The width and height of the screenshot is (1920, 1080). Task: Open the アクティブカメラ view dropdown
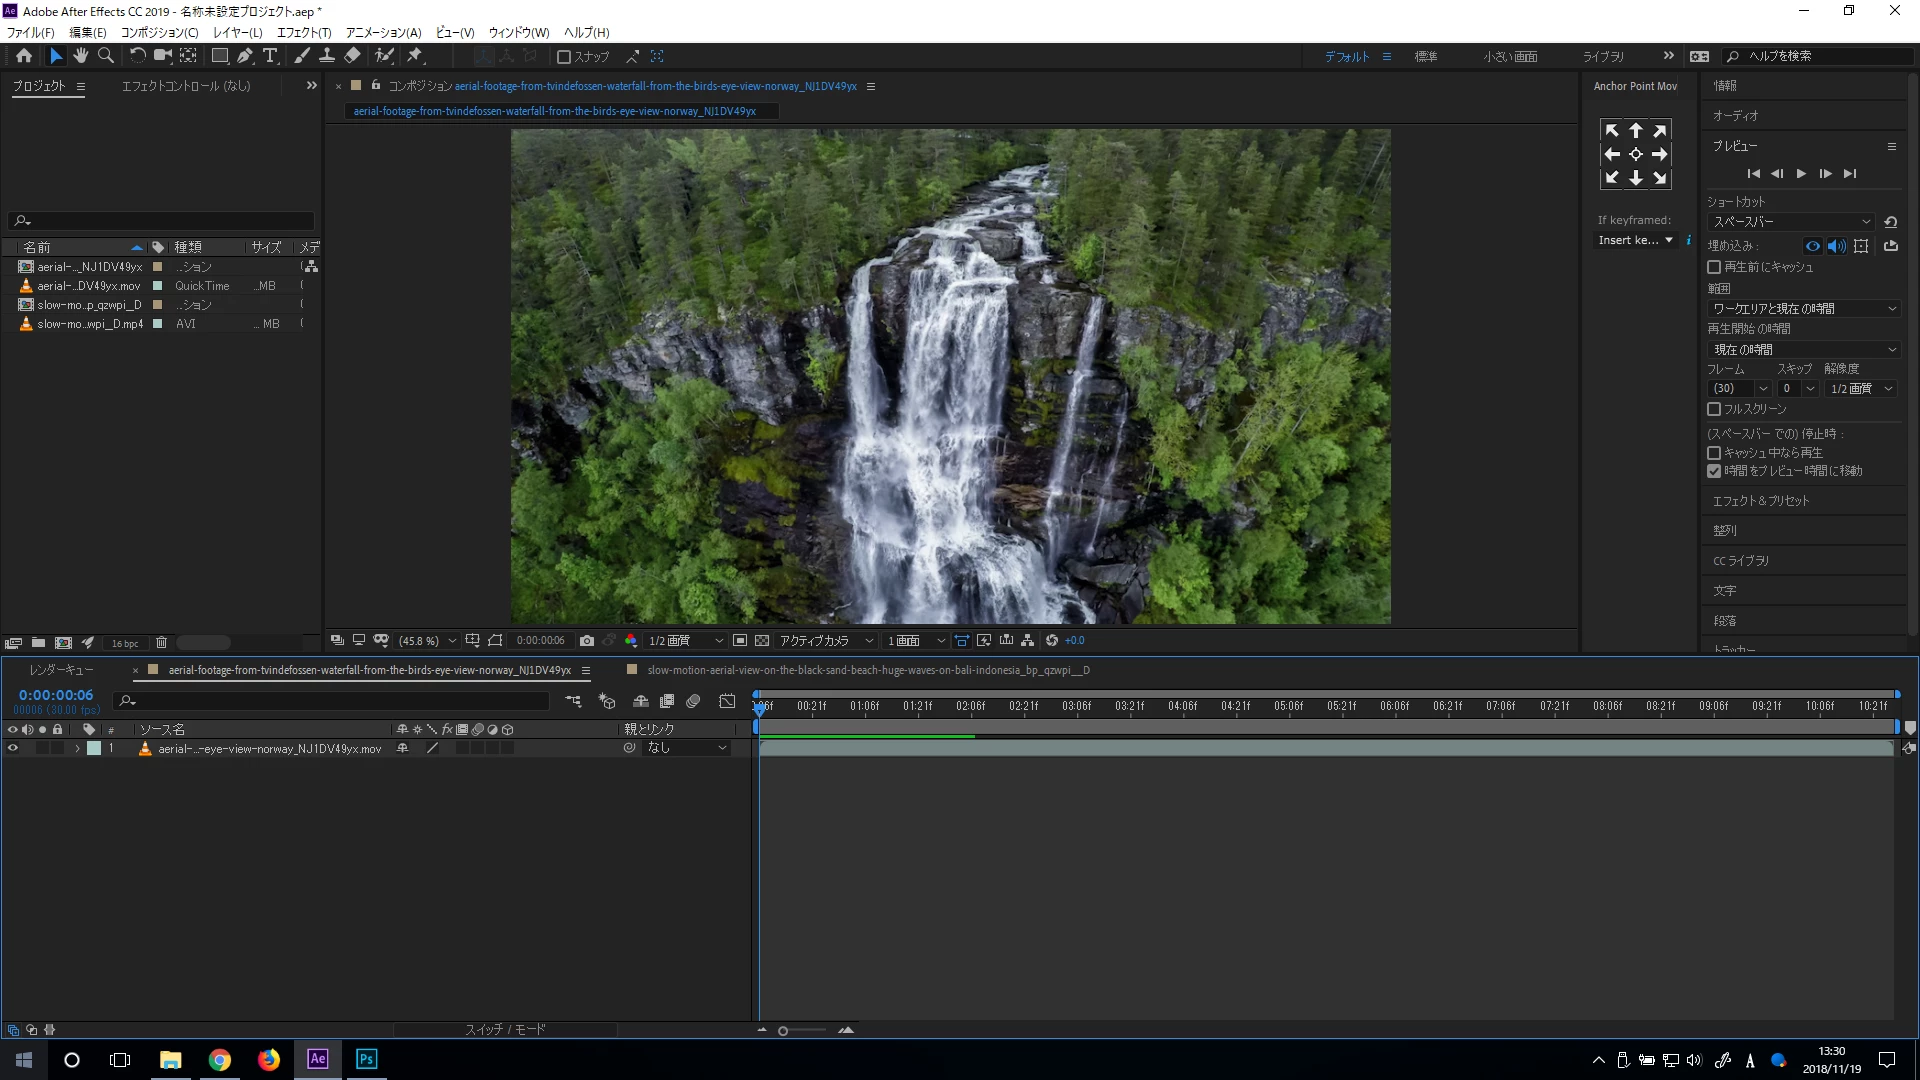point(826,641)
